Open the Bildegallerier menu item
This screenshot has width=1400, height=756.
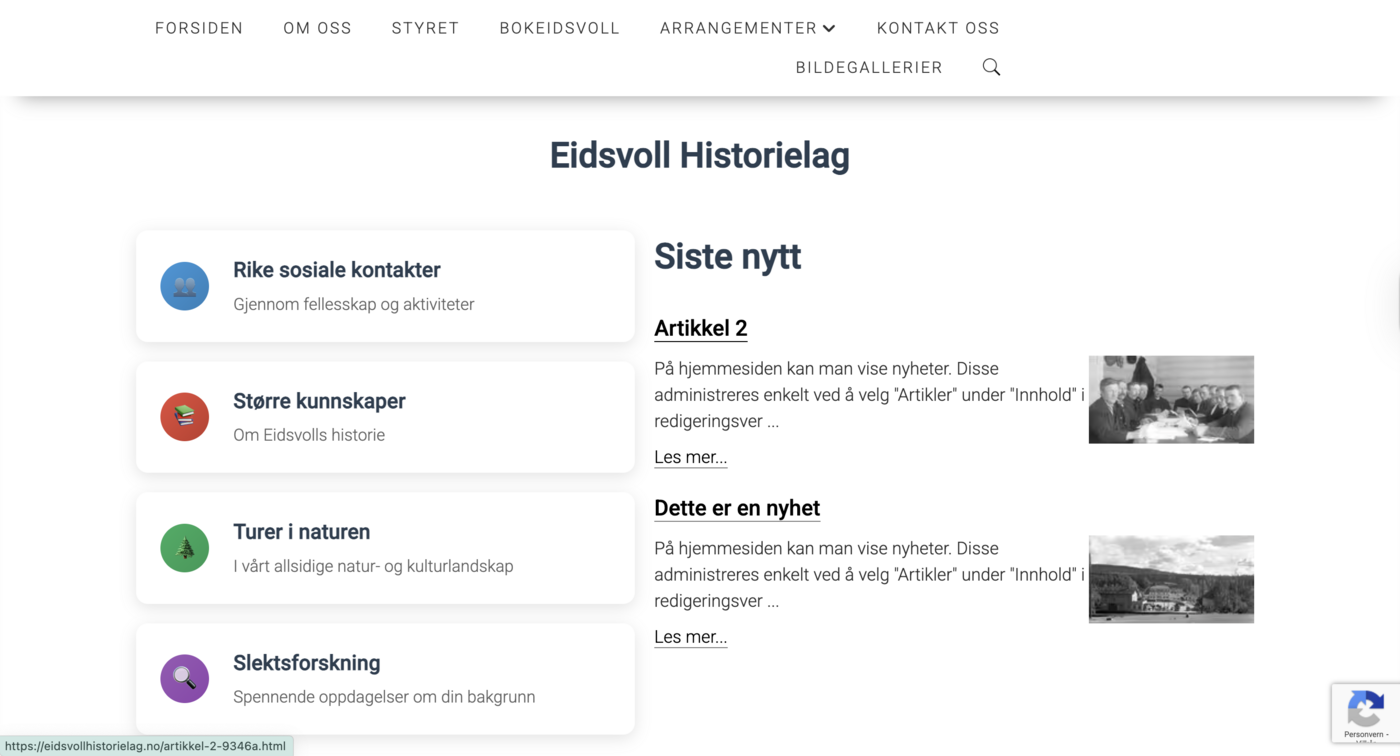pos(869,67)
